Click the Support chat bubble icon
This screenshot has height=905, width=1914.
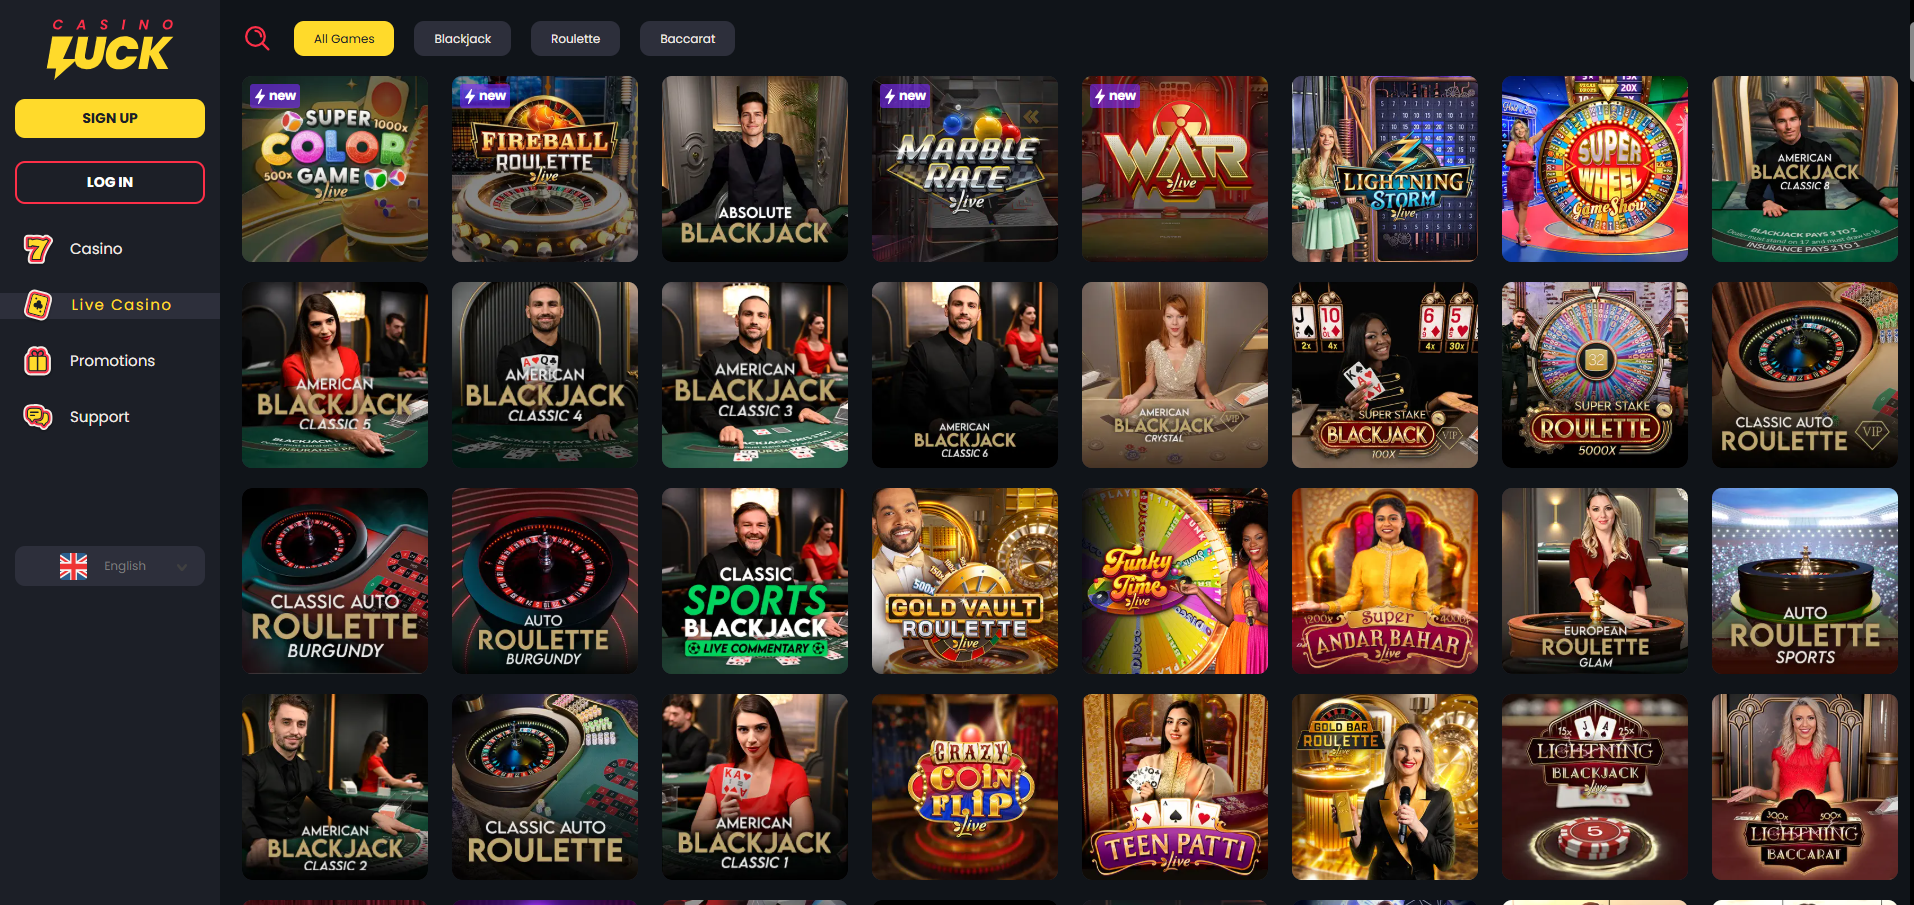(38, 417)
